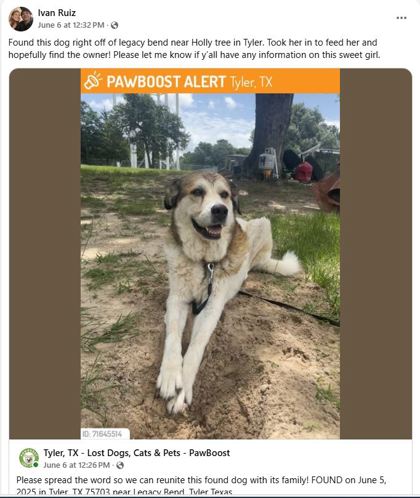Open Ivan Ruiz's profile picture

click(21, 19)
